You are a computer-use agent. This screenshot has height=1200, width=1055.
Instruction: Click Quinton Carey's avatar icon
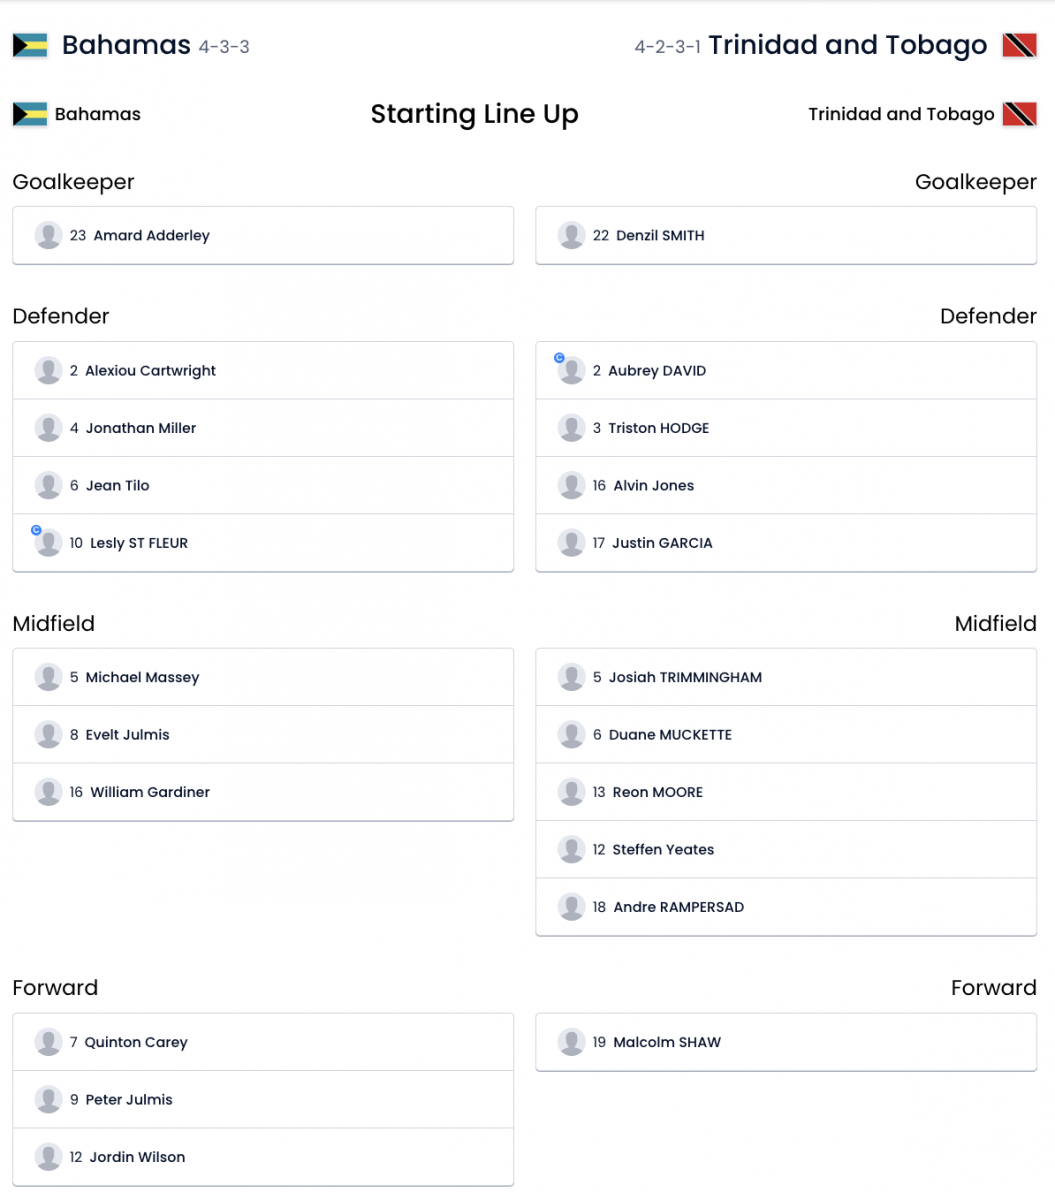point(48,1042)
